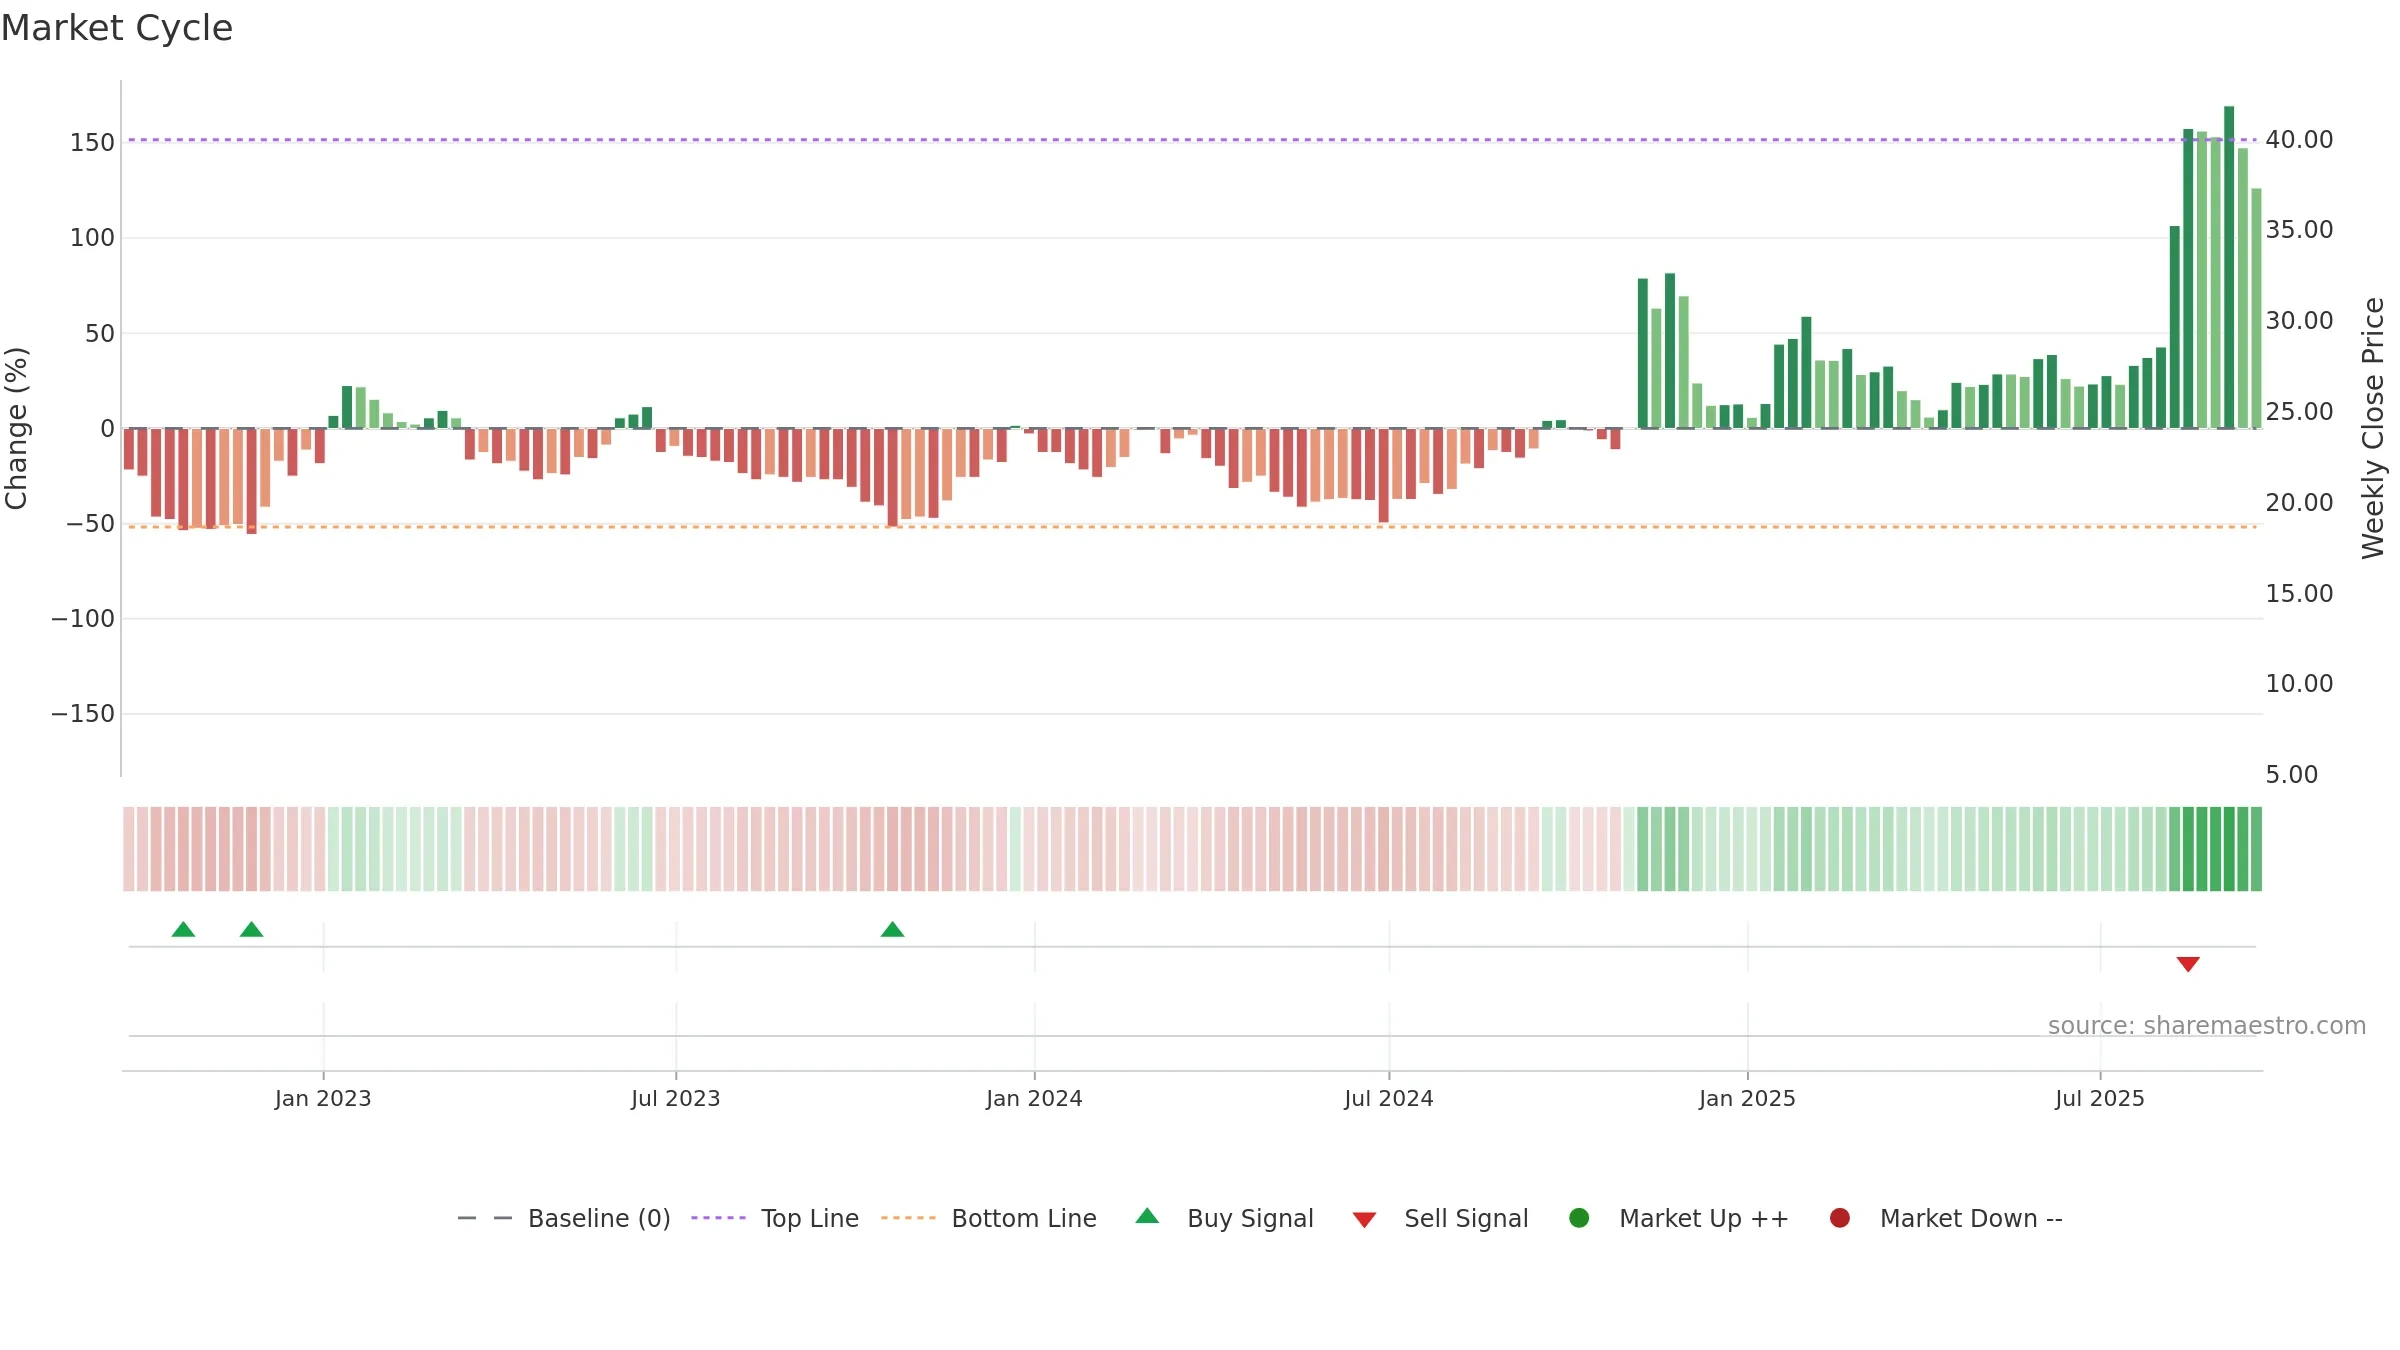
Task: Click the Jan 2025 x-axis label
Action: (x=1747, y=1098)
